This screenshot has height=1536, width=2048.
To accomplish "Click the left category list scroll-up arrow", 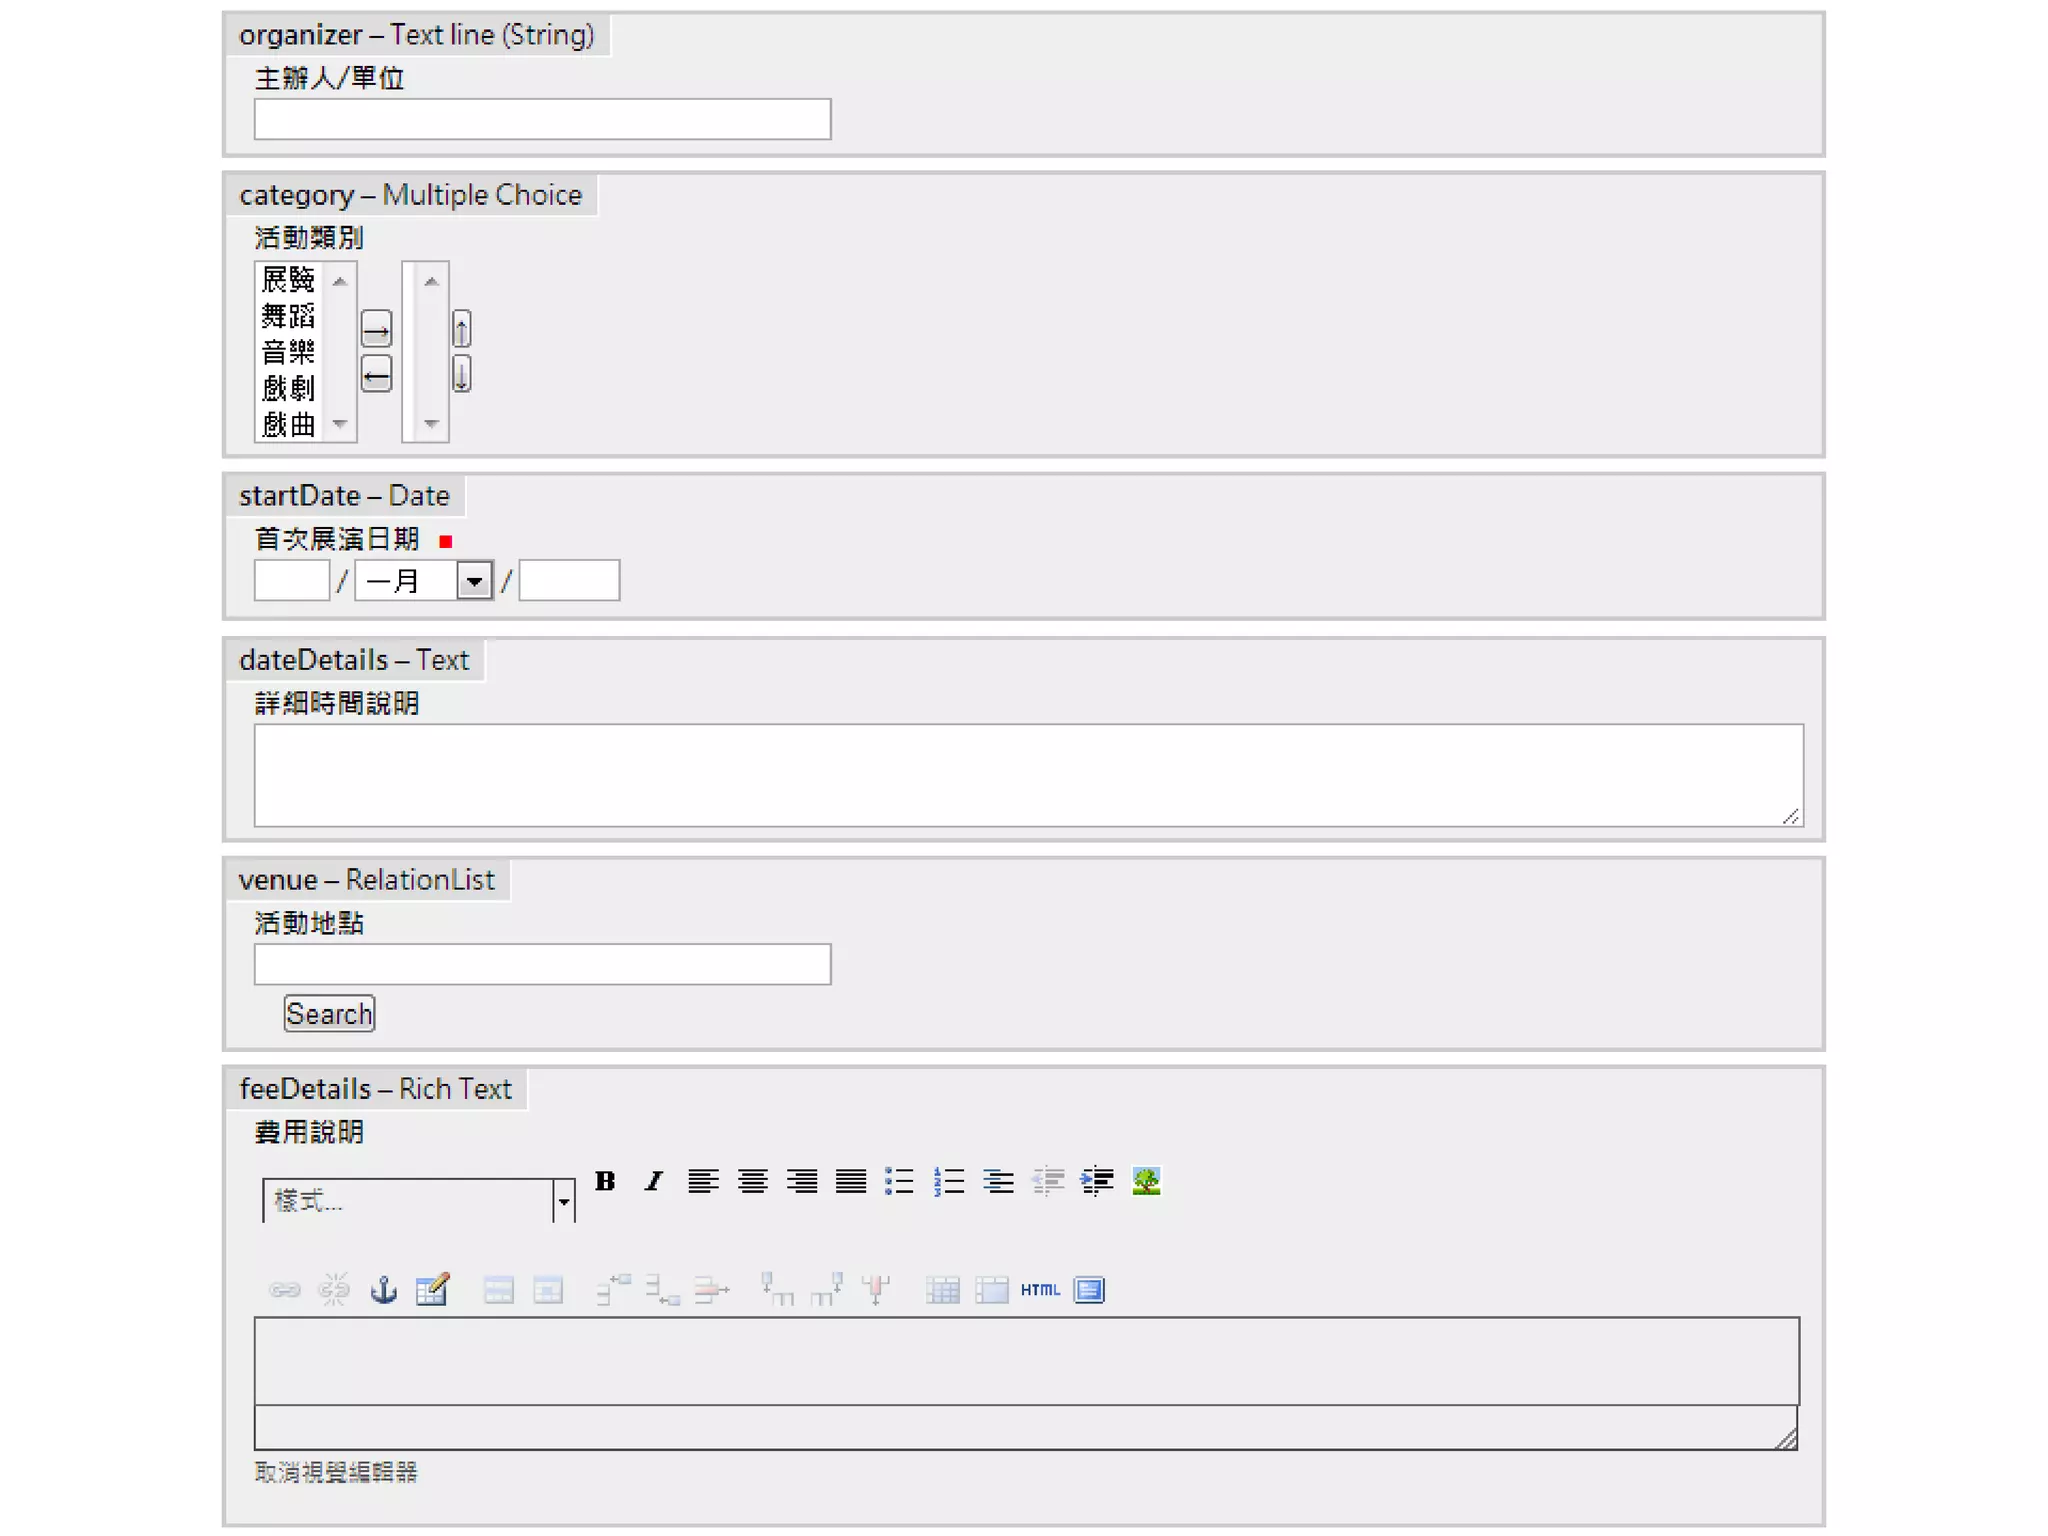I will click(x=340, y=281).
